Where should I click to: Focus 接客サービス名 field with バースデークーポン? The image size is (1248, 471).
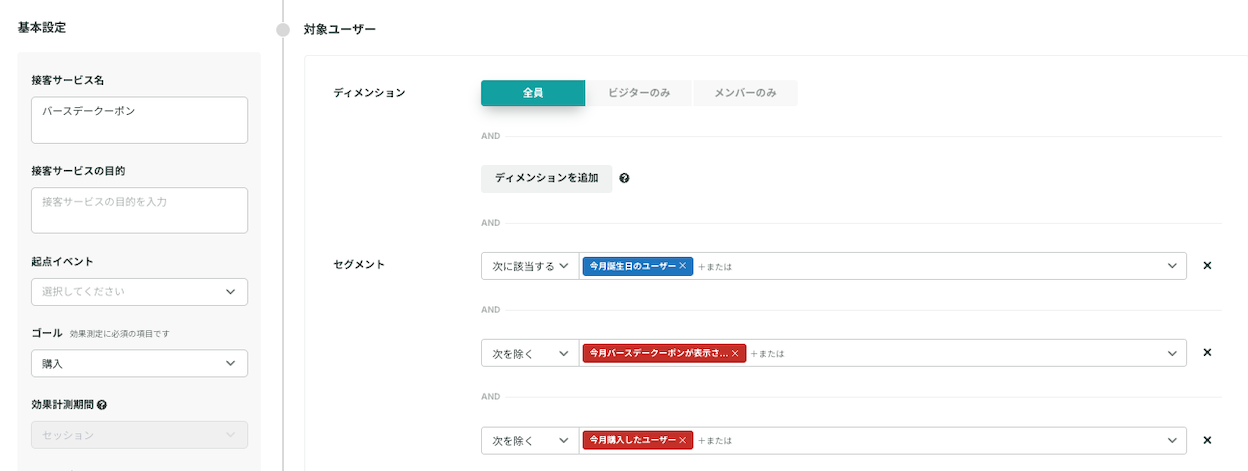pos(139,120)
